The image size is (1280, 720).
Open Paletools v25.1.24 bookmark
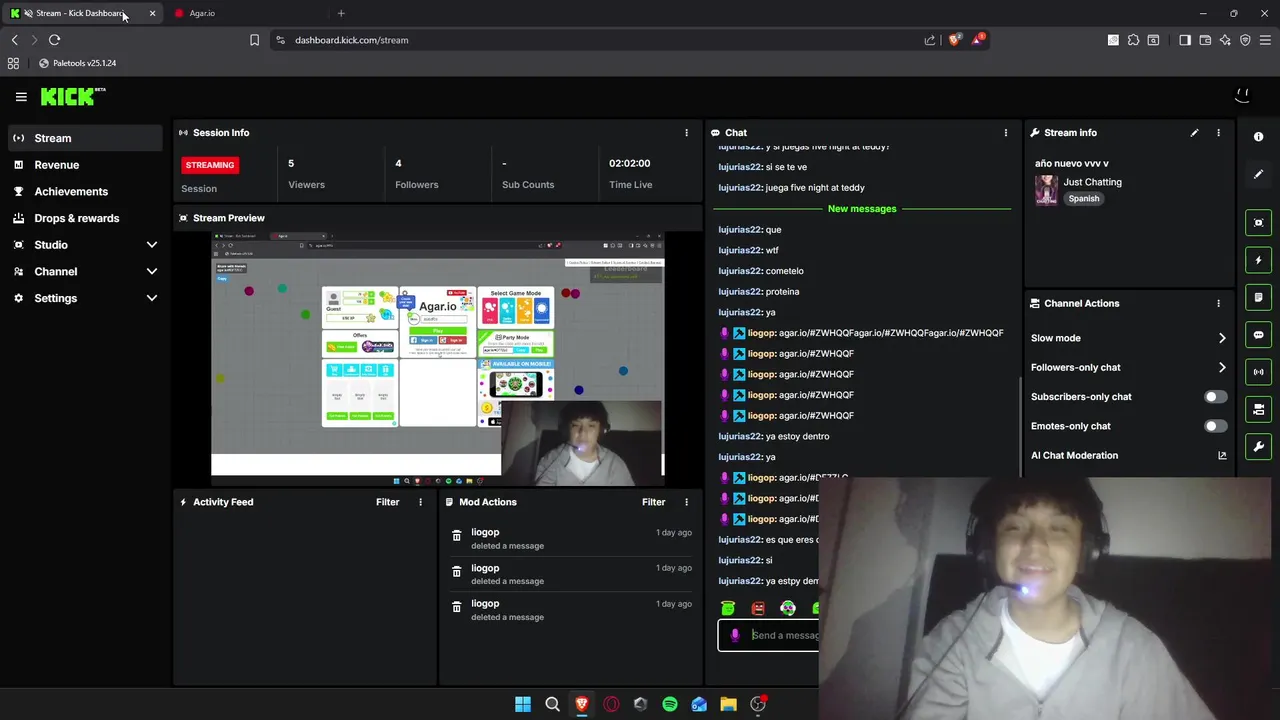click(x=78, y=63)
